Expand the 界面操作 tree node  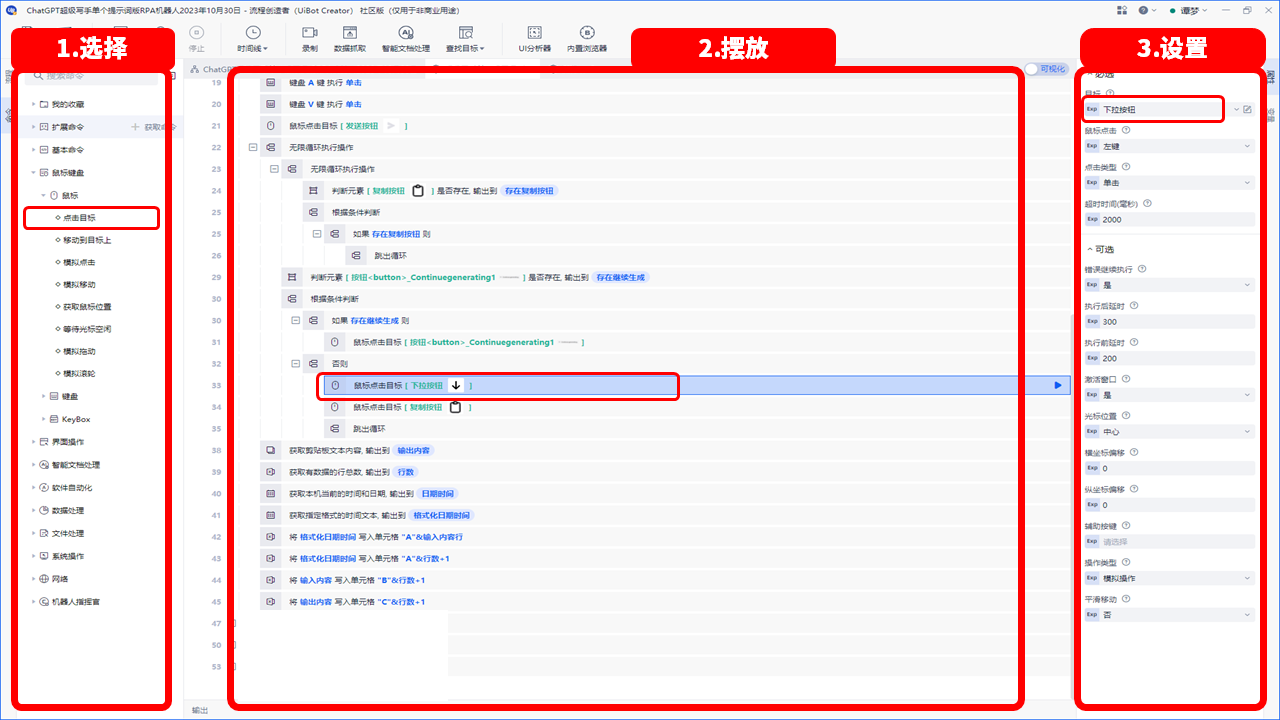pyautogui.click(x=32, y=442)
